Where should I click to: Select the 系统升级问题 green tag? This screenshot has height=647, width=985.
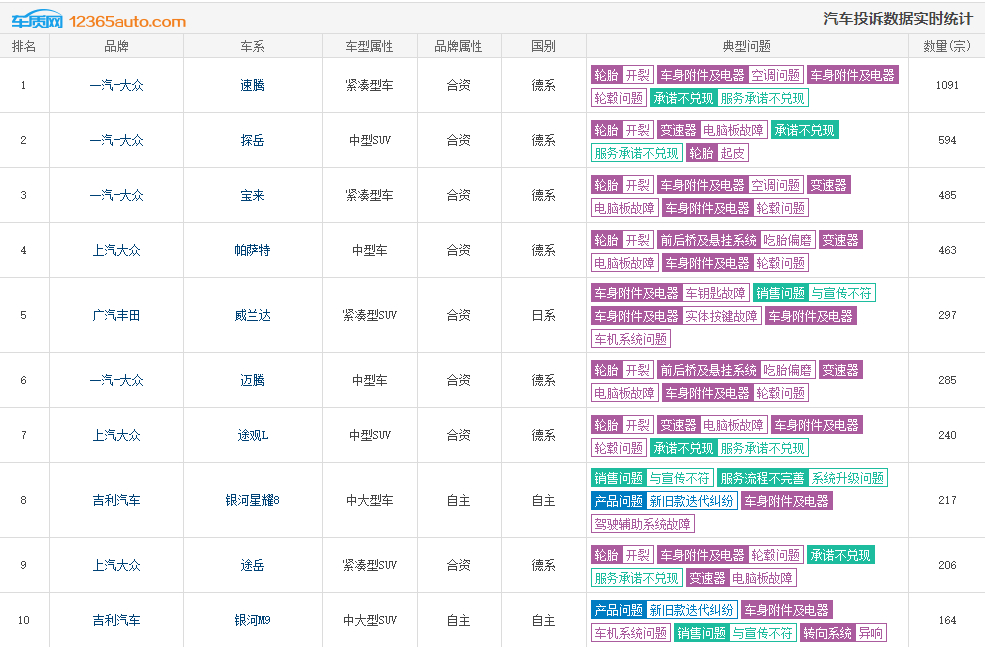(x=847, y=478)
